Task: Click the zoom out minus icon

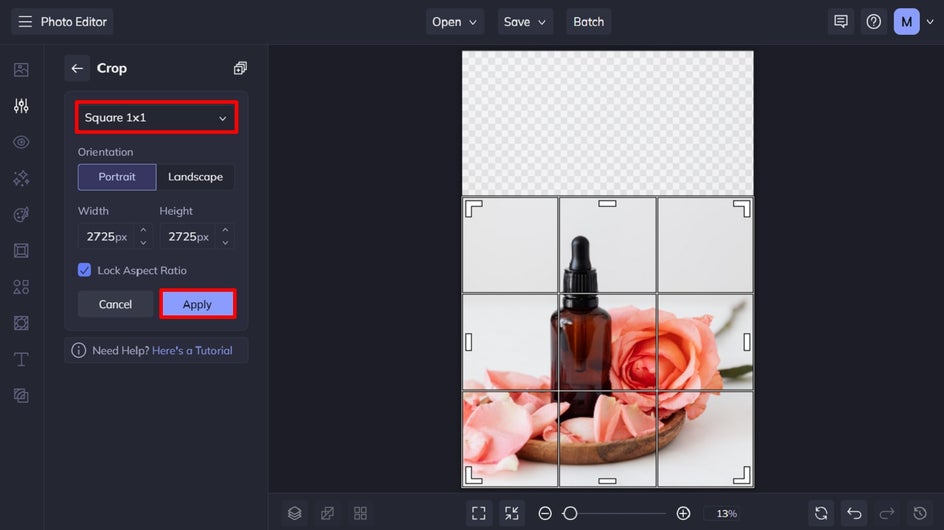Action: pyautogui.click(x=545, y=513)
